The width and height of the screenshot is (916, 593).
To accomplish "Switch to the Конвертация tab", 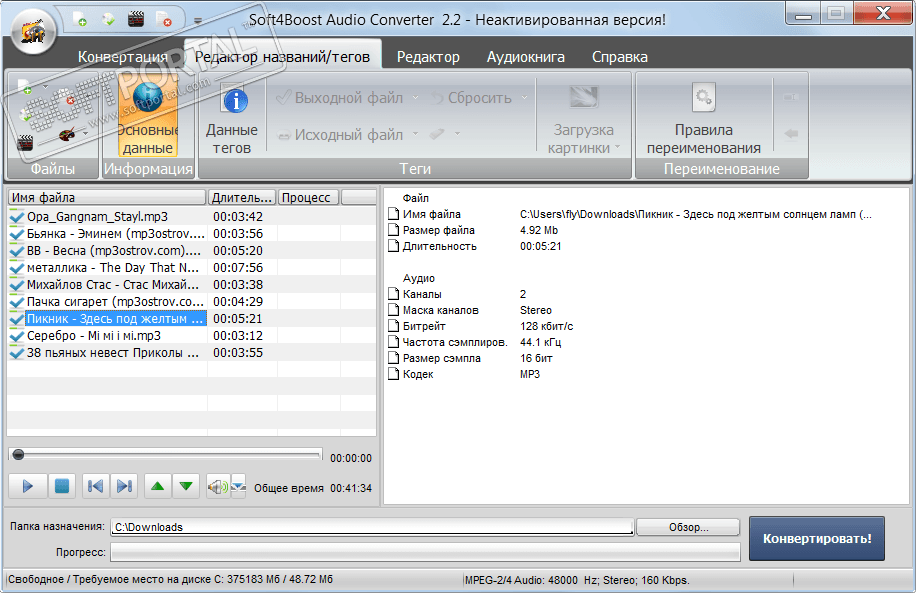I will tap(123, 57).
